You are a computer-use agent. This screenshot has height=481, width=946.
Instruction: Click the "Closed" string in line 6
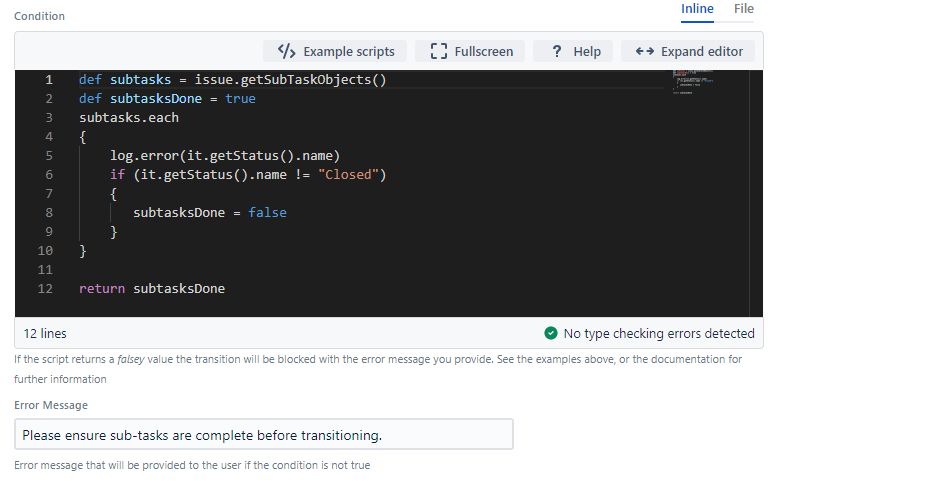(x=348, y=175)
